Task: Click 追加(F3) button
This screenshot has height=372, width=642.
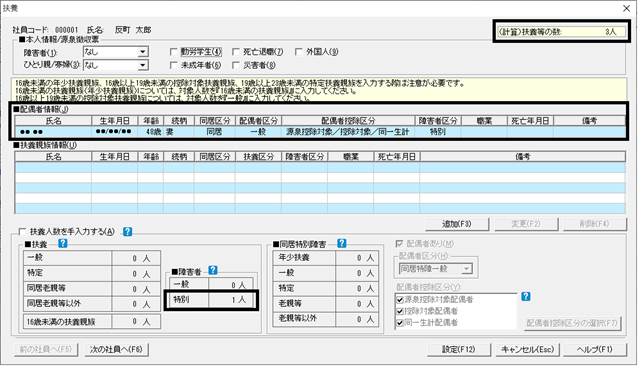Action: [x=457, y=224]
